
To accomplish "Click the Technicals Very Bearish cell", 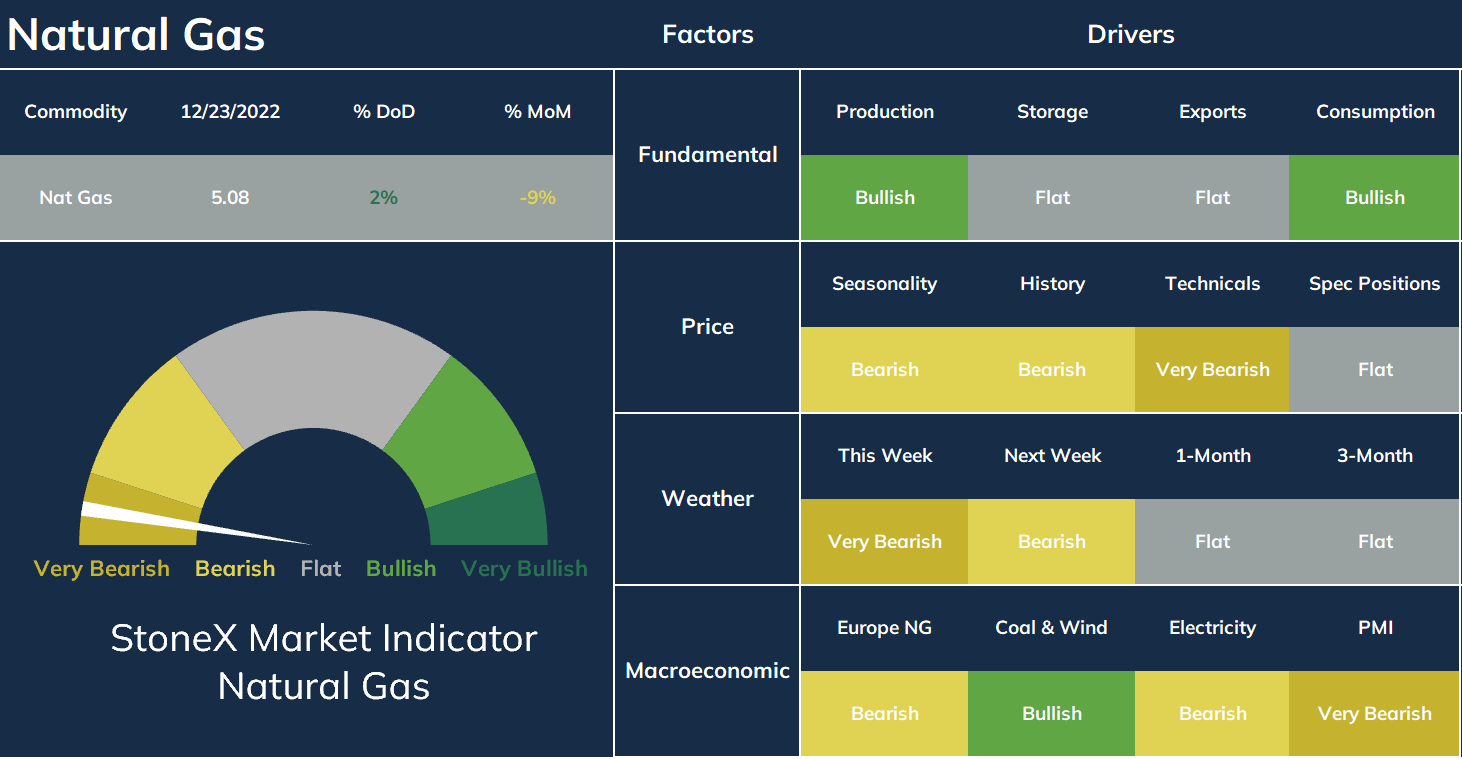I will click(x=1212, y=369).
